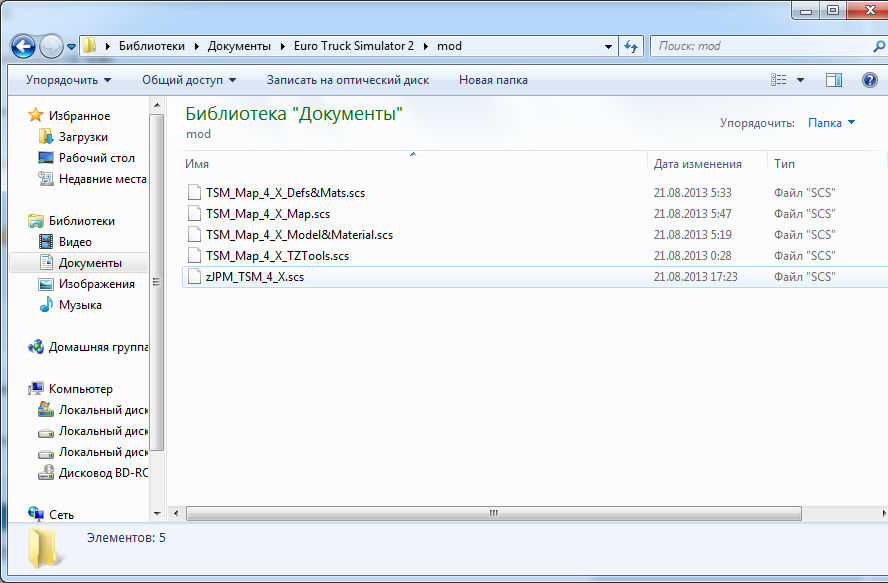Image resolution: width=888 pixels, height=583 pixels.
Task: Click the Поиск: mod search field
Action: coord(760,46)
